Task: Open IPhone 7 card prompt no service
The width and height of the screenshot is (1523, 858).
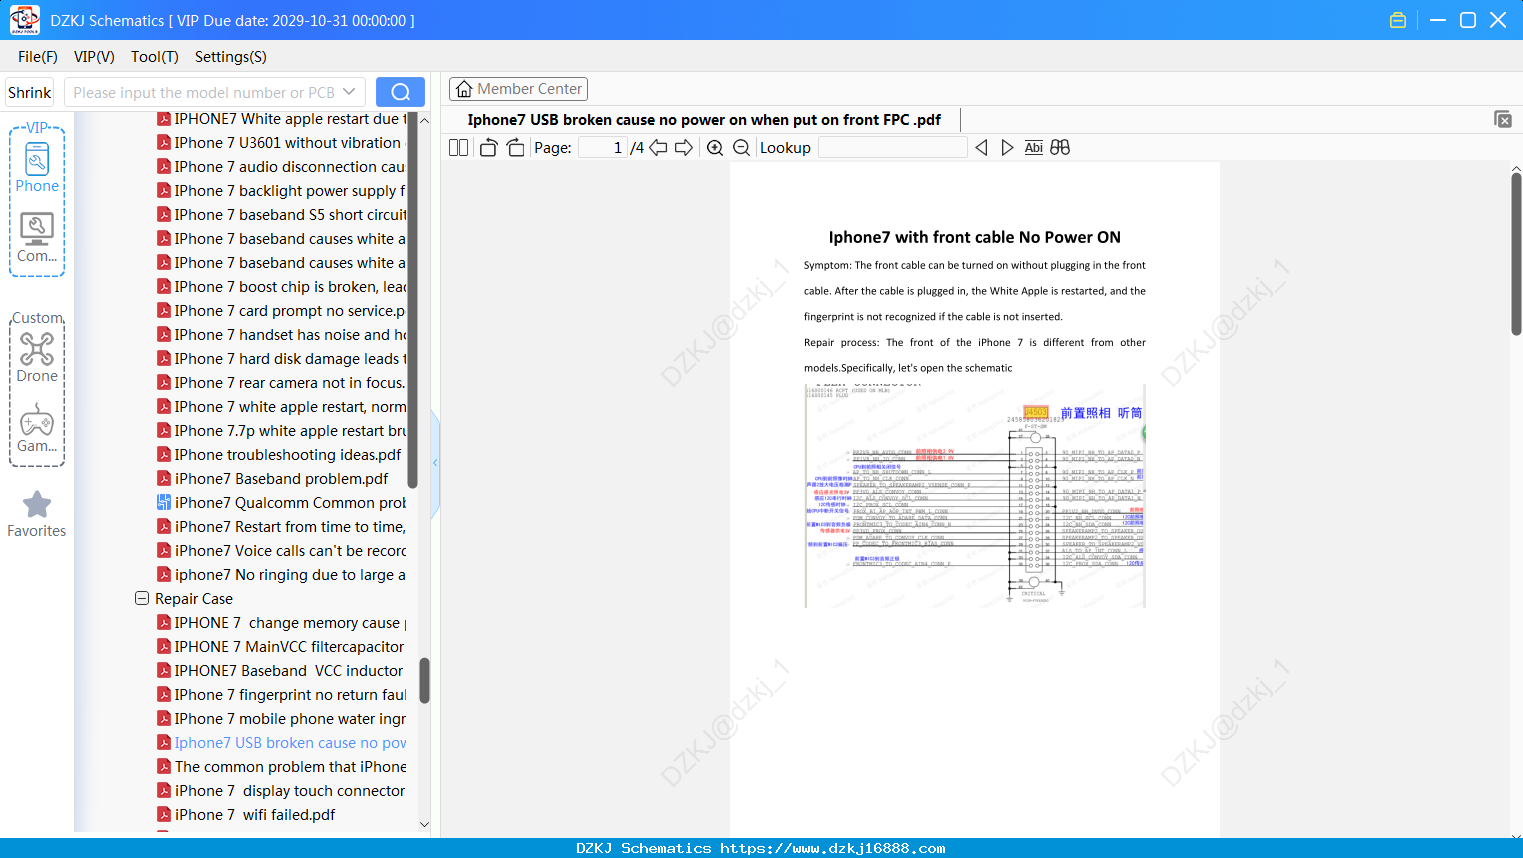Action: click(290, 311)
